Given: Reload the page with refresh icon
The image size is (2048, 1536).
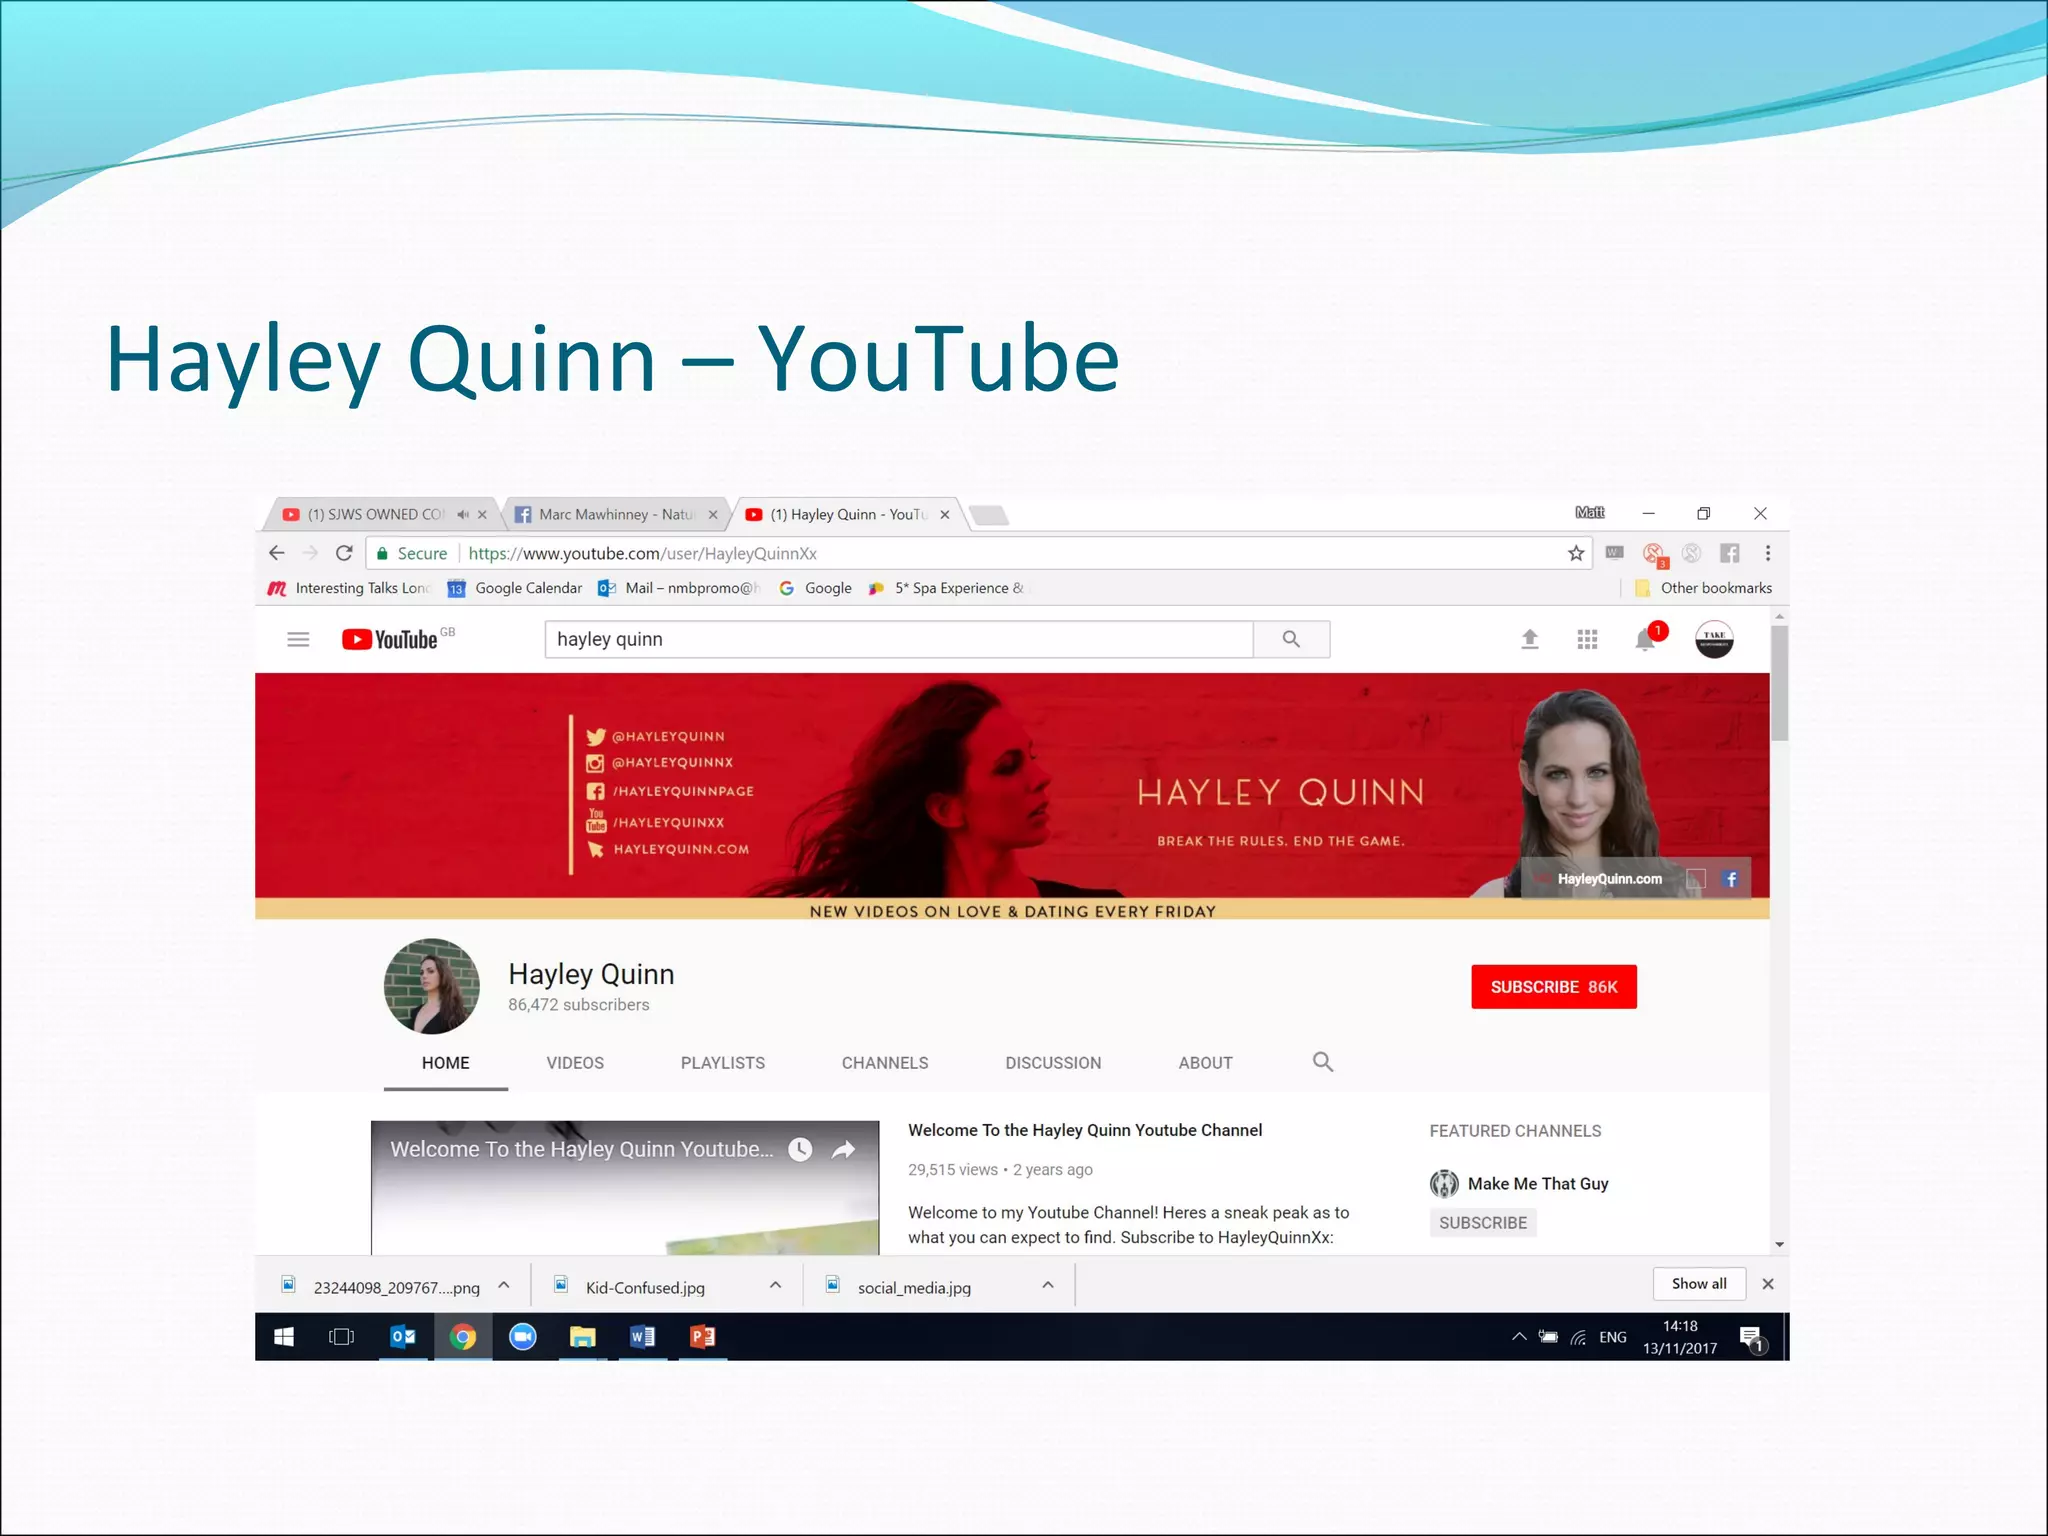Looking at the screenshot, I should click(x=344, y=553).
